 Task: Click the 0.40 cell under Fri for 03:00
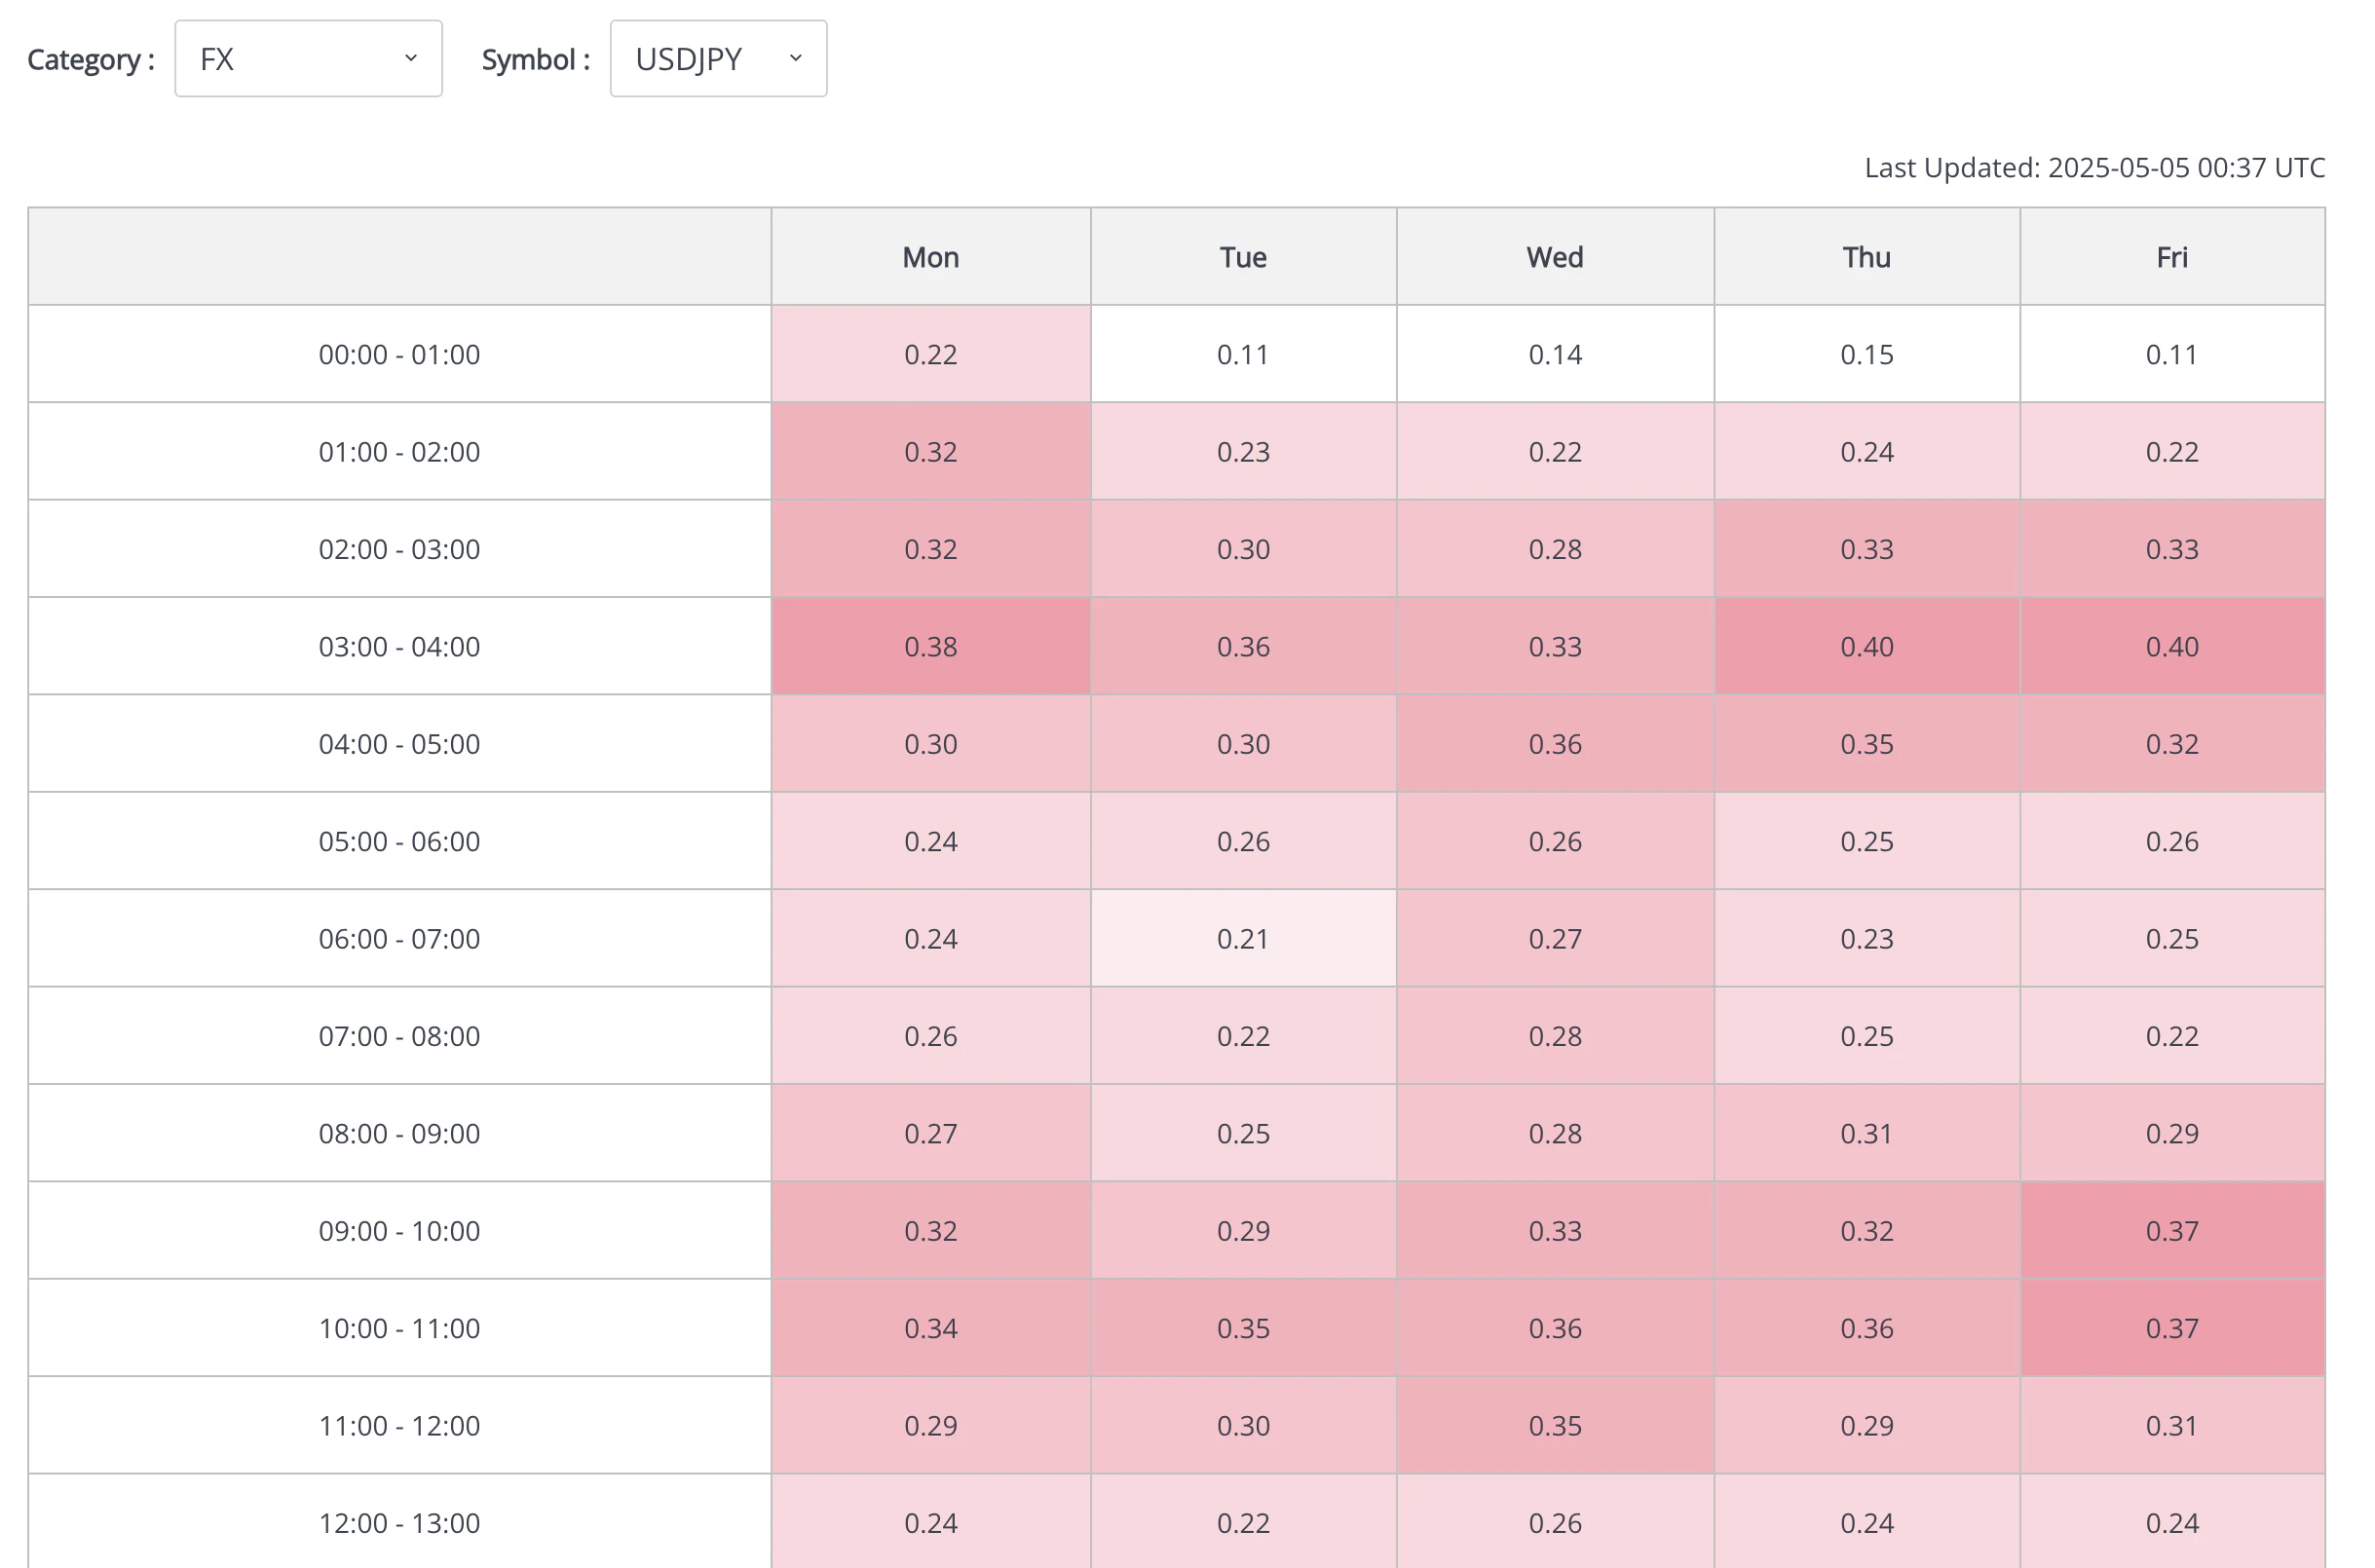click(x=2172, y=646)
